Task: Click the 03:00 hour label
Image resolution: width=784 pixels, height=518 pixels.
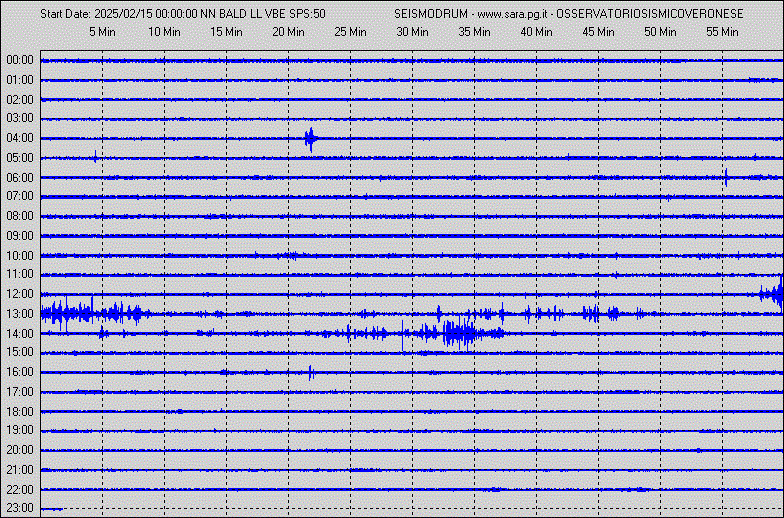Action: click(20, 118)
